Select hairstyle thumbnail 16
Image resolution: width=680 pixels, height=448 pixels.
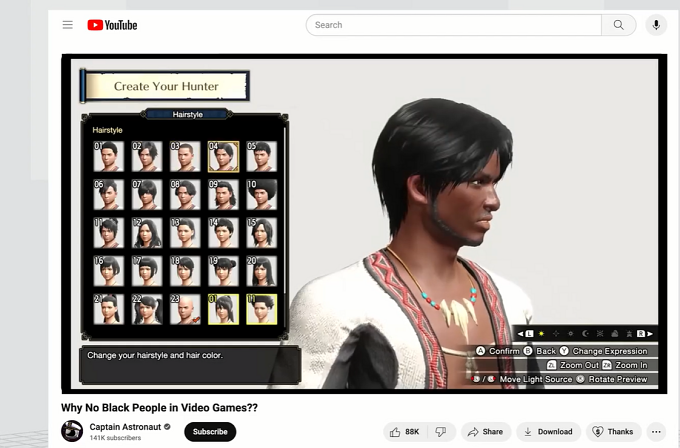pyautogui.click(x=108, y=271)
